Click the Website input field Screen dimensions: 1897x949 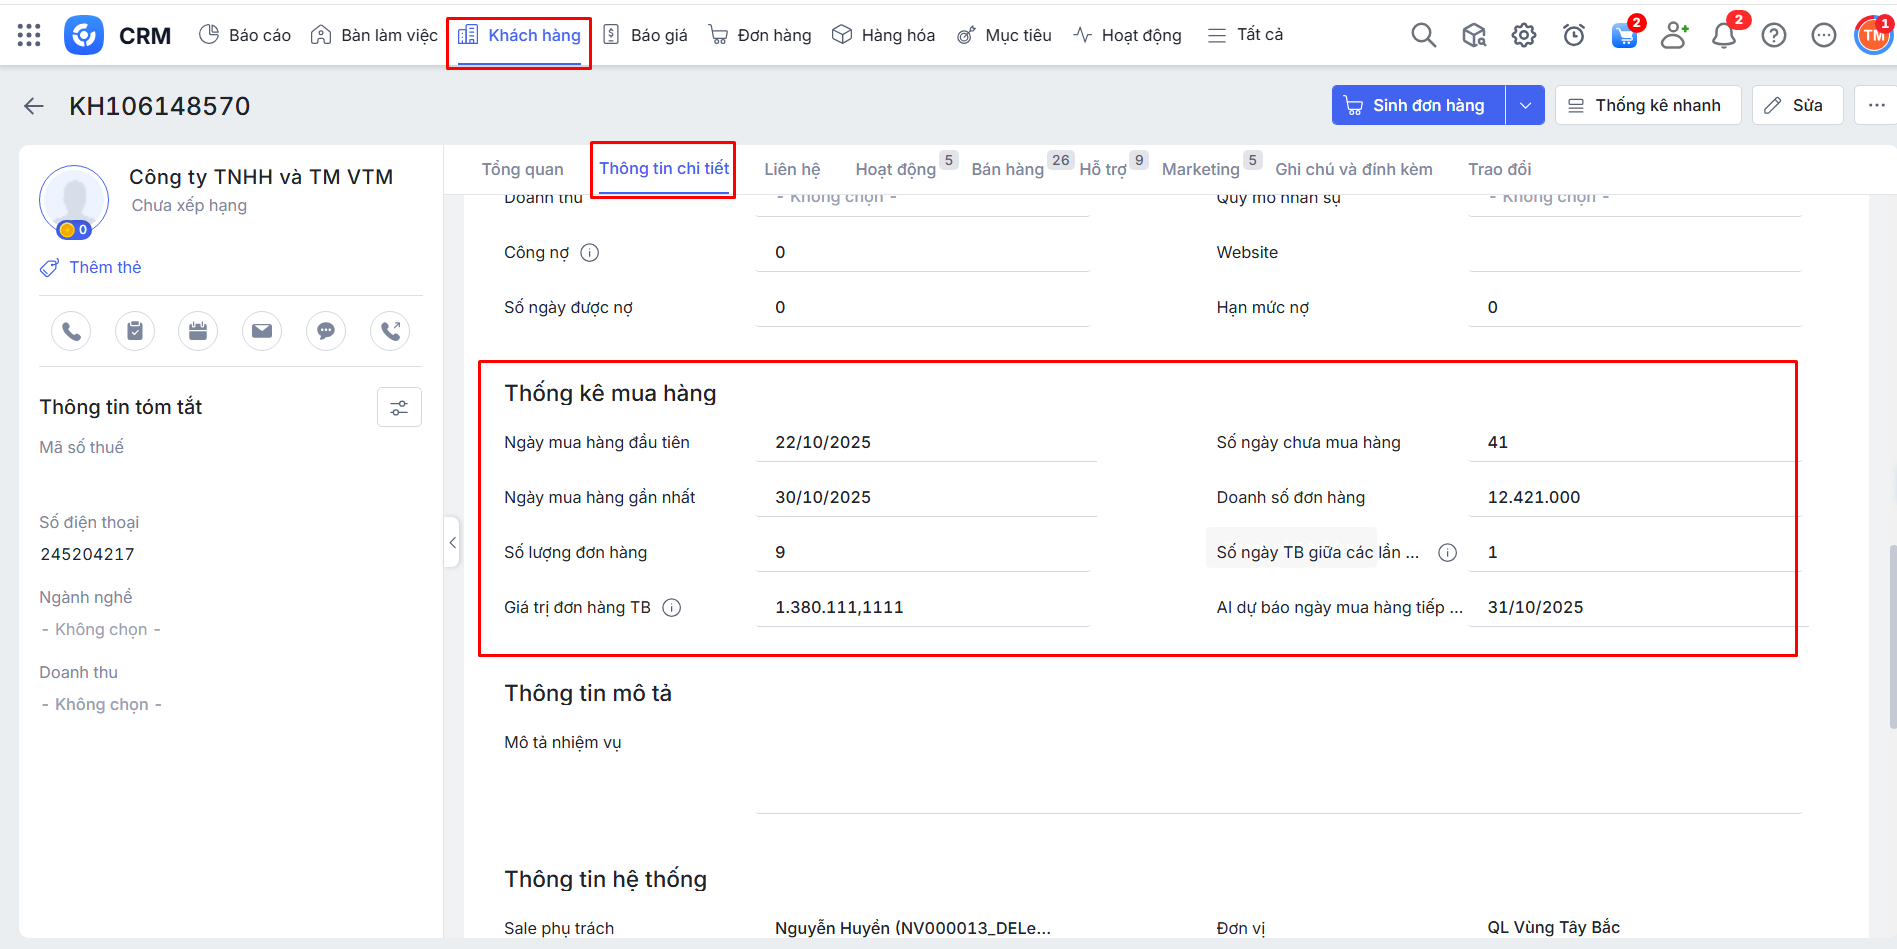click(1634, 252)
